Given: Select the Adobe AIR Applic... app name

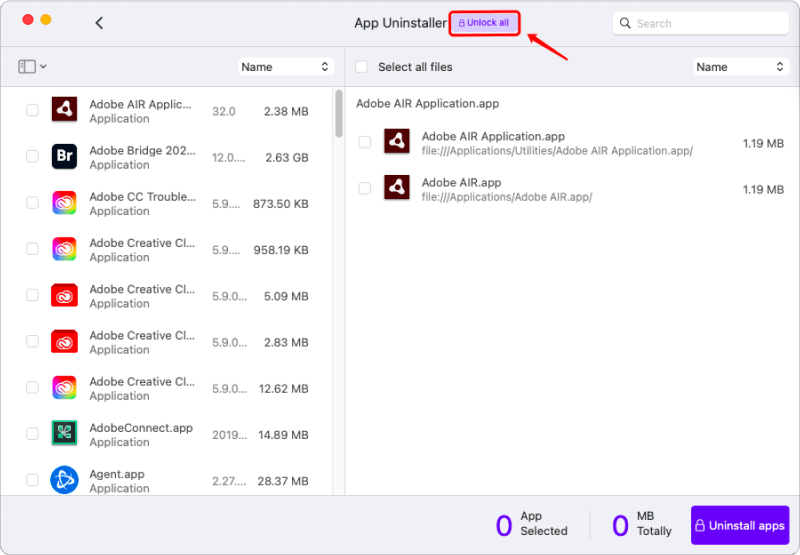Looking at the screenshot, I should click(x=140, y=104).
